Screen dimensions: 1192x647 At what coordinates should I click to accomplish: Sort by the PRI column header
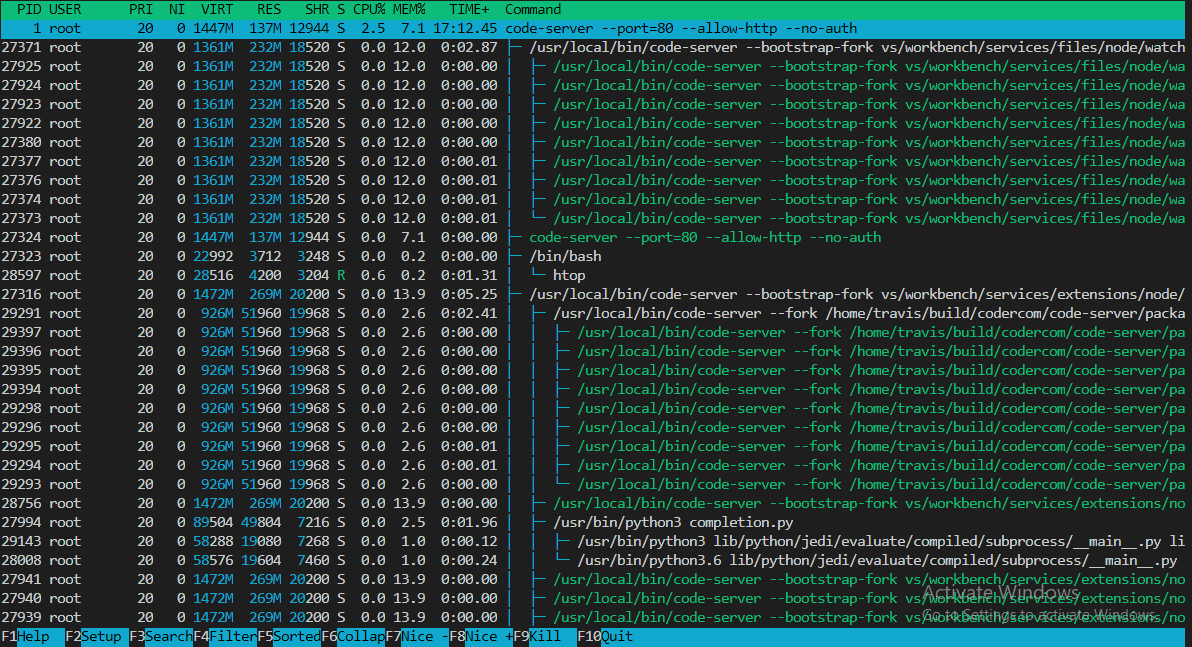point(141,9)
